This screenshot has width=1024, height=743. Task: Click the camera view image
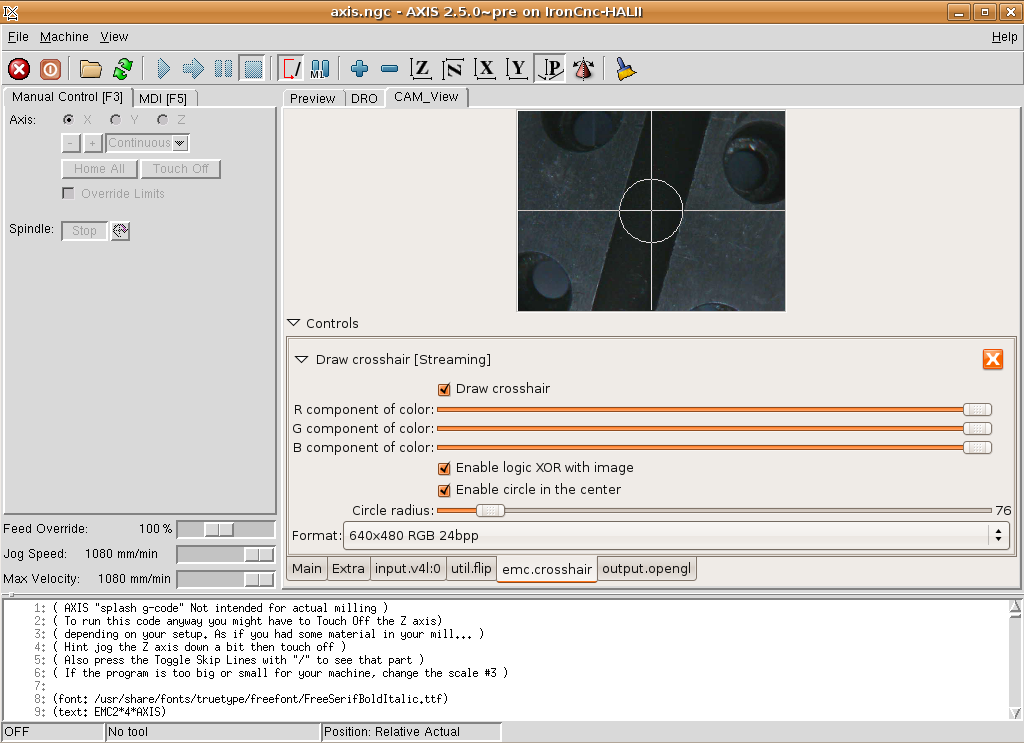point(651,211)
